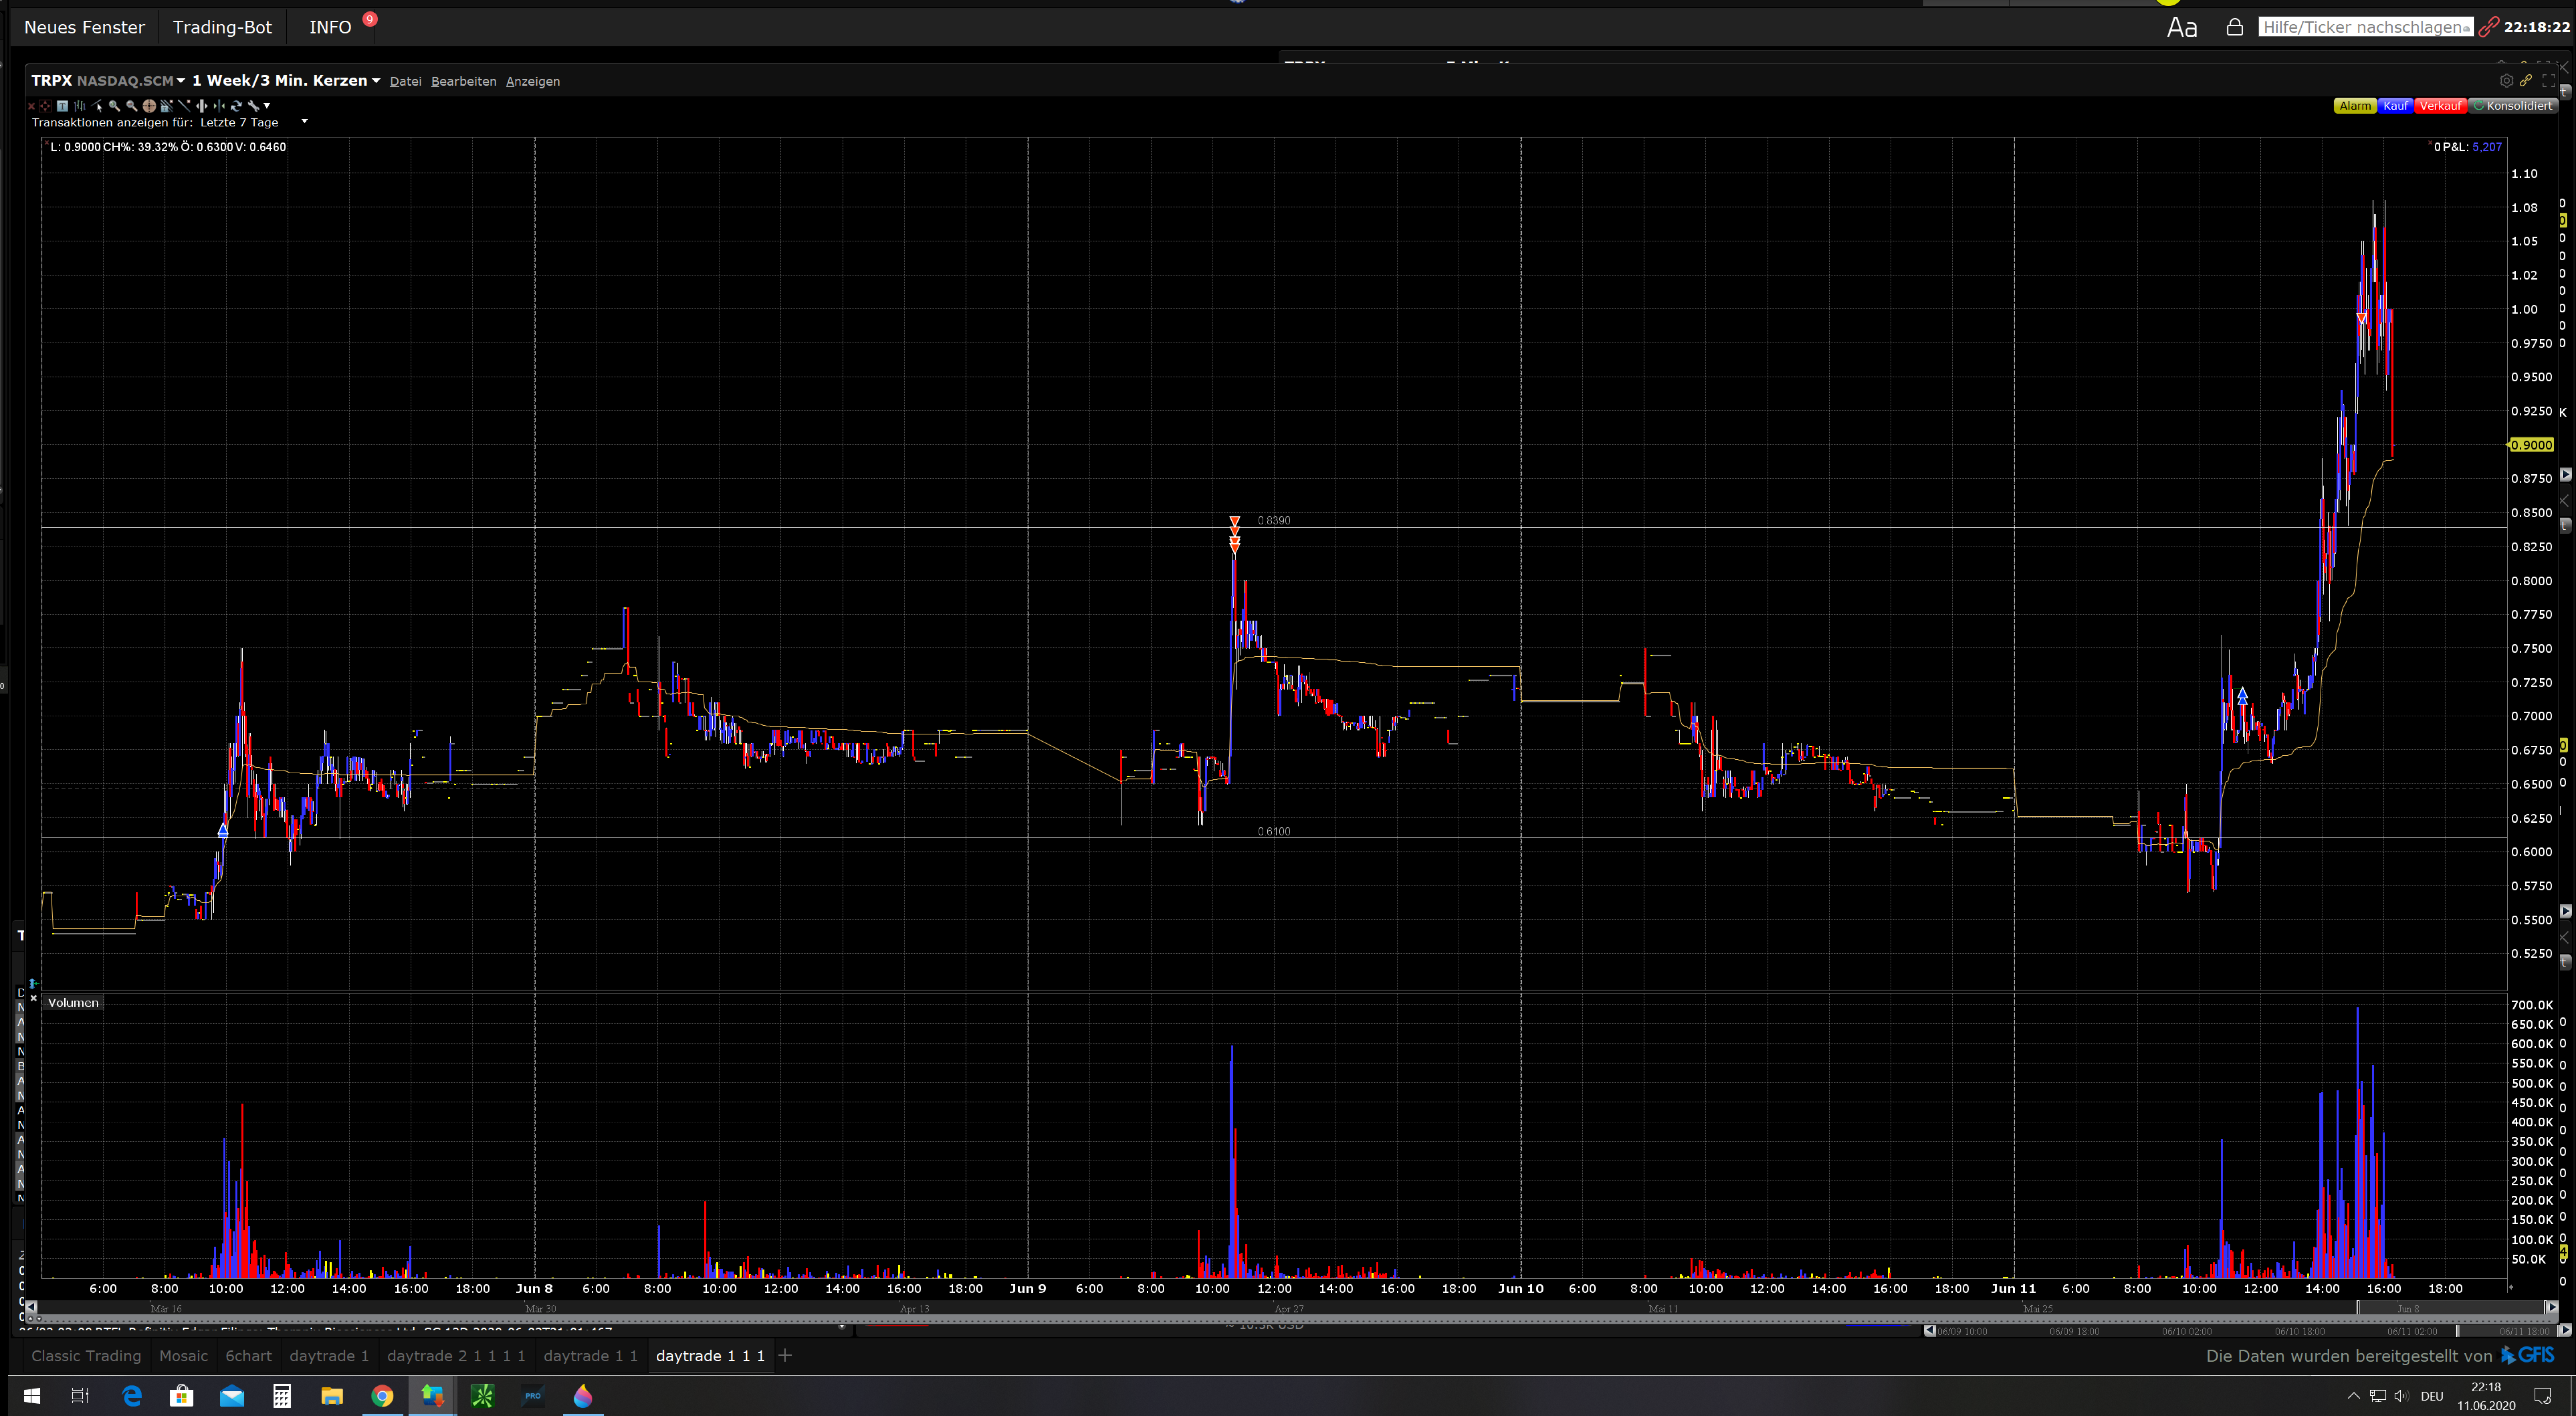This screenshot has height=1416, width=2576.
Task: Toggle the Konsolidiert button
Action: click(x=2512, y=106)
